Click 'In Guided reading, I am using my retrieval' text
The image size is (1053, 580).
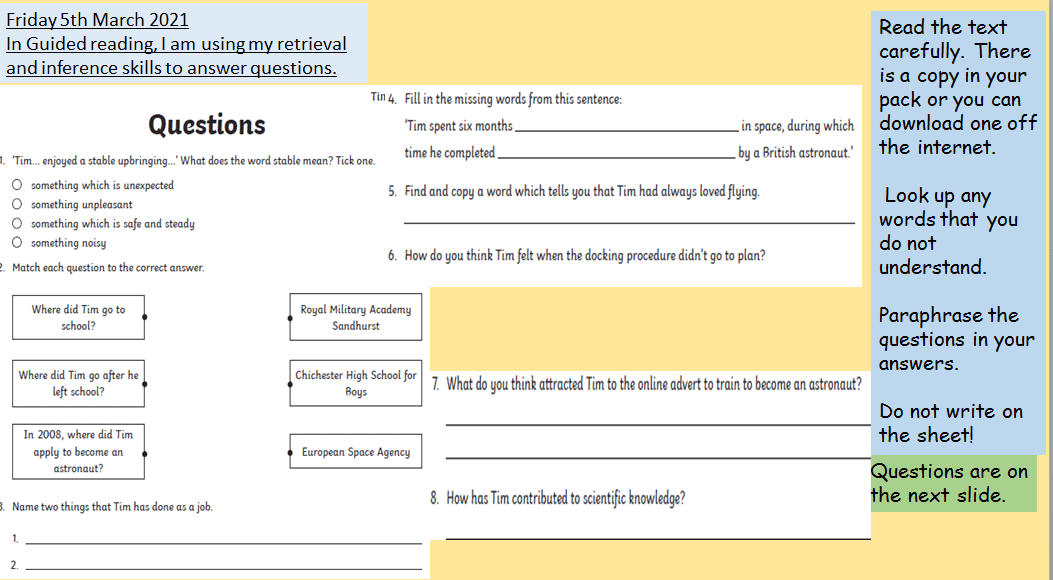pos(176,44)
